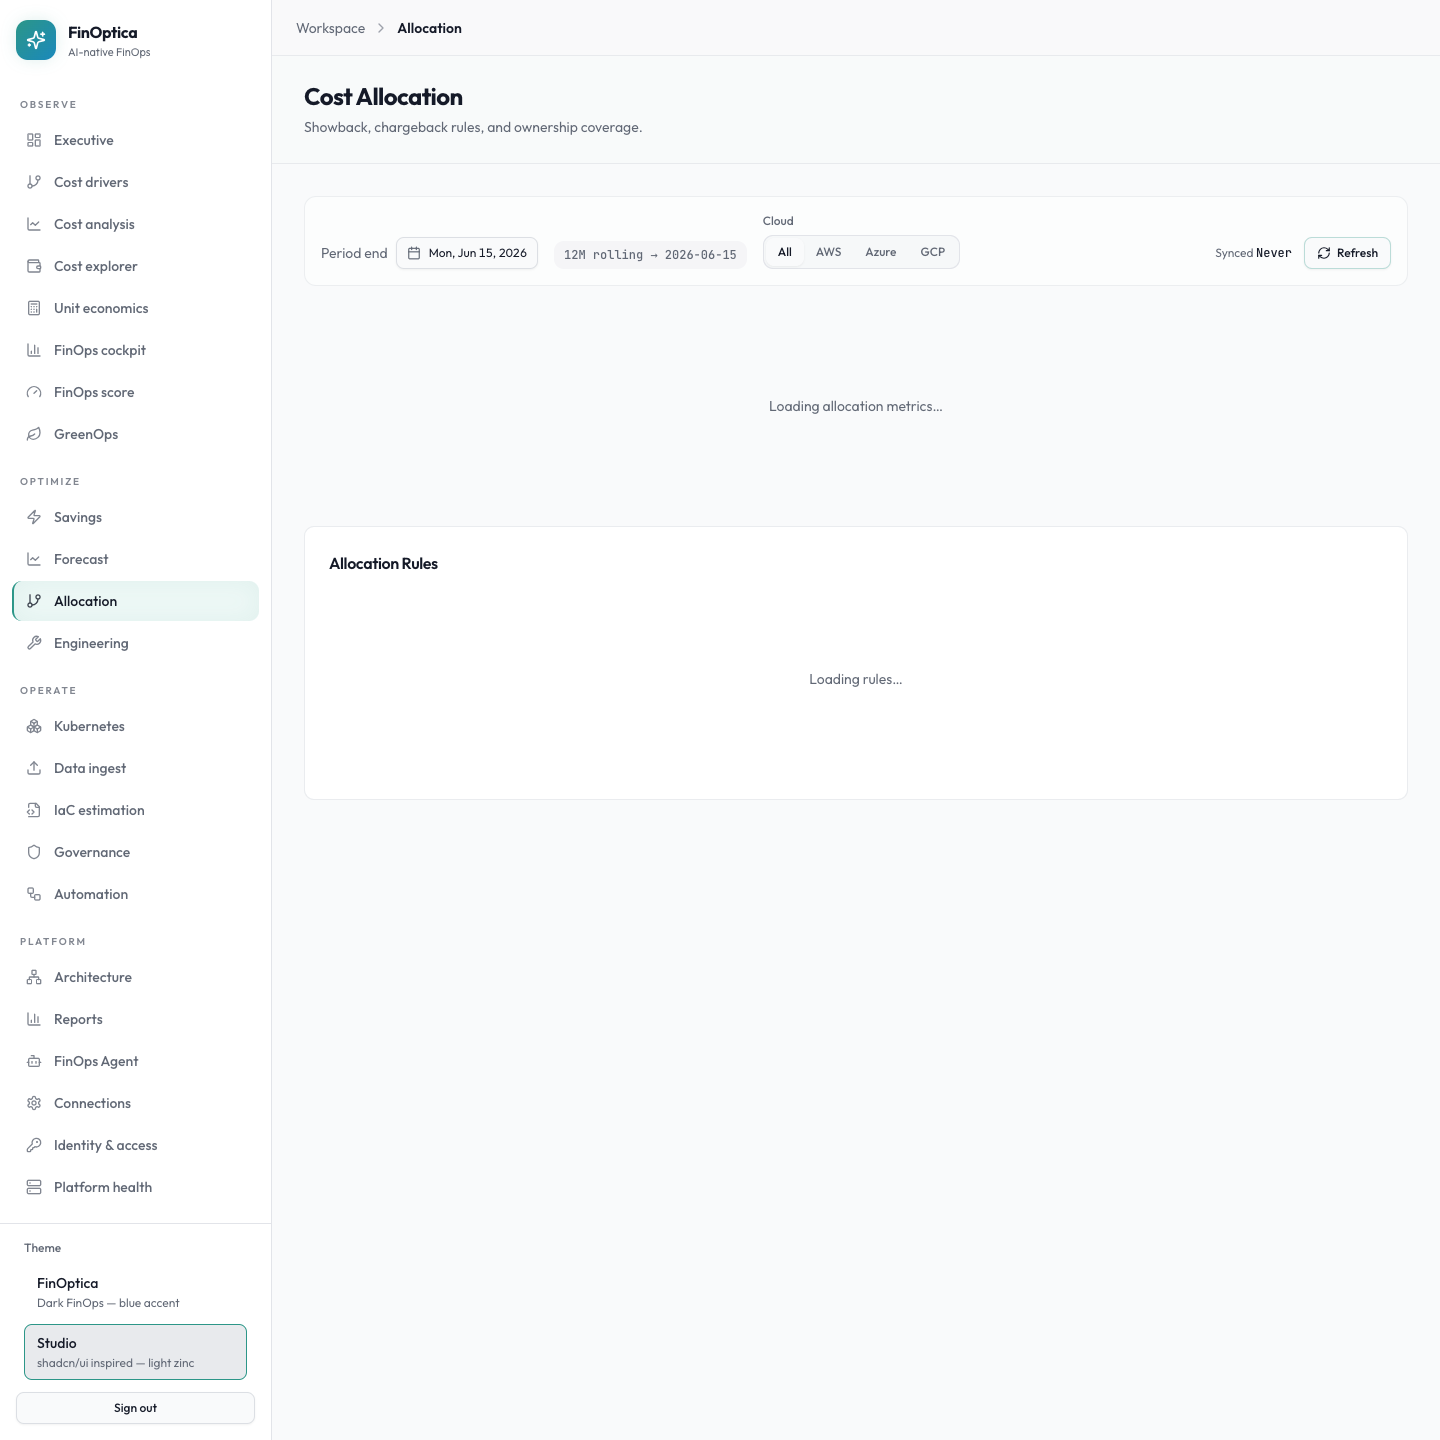Open the GreenOps page
The height and width of the screenshot is (1440, 1440).
tap(135, 434)
